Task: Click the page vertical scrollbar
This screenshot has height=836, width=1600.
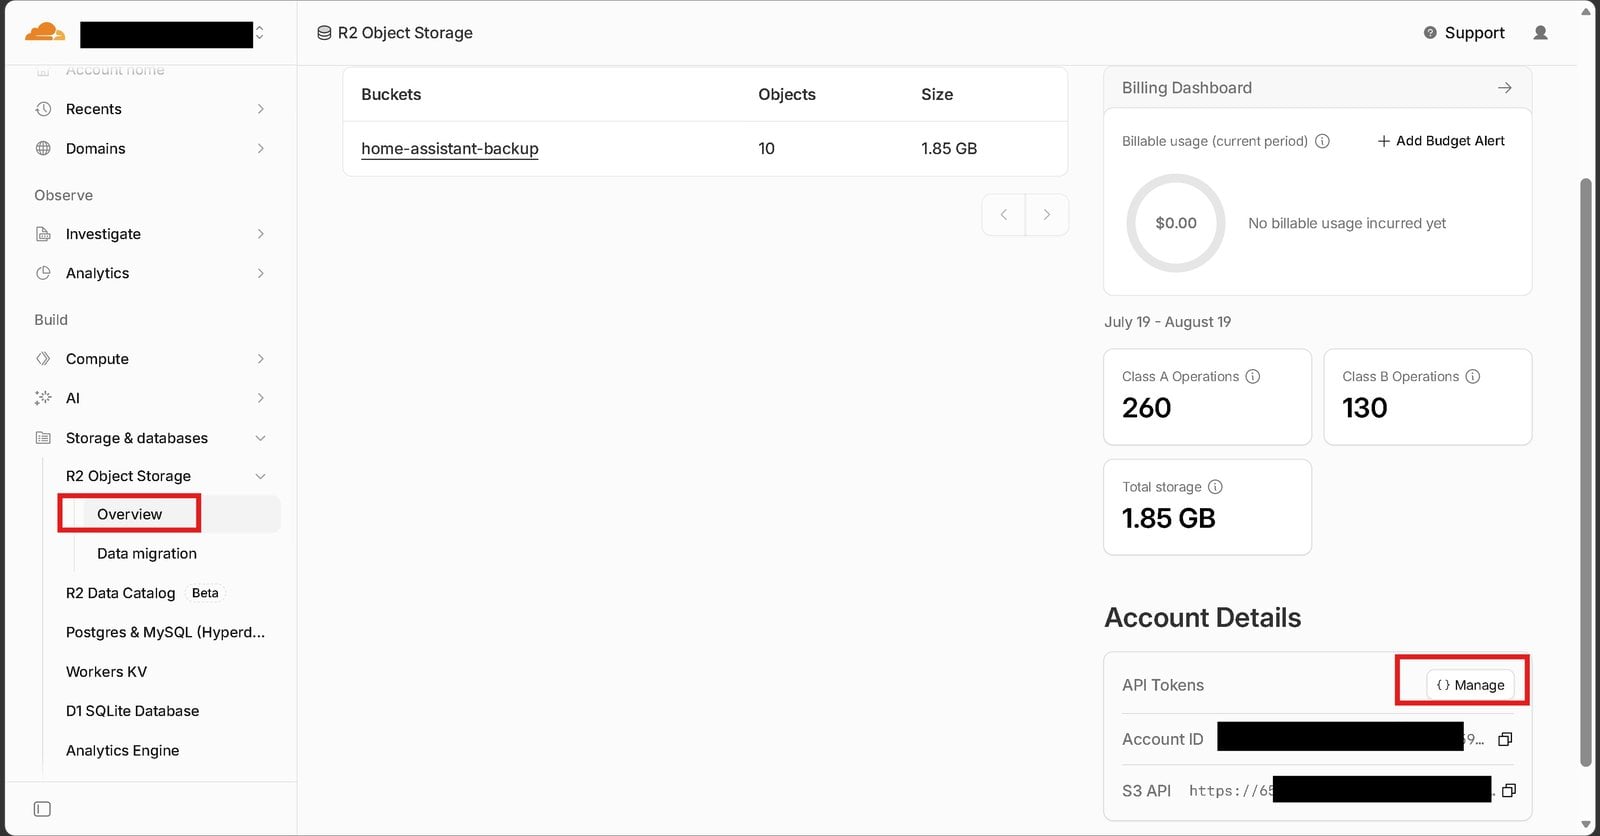Action: tap(1585, 472)
